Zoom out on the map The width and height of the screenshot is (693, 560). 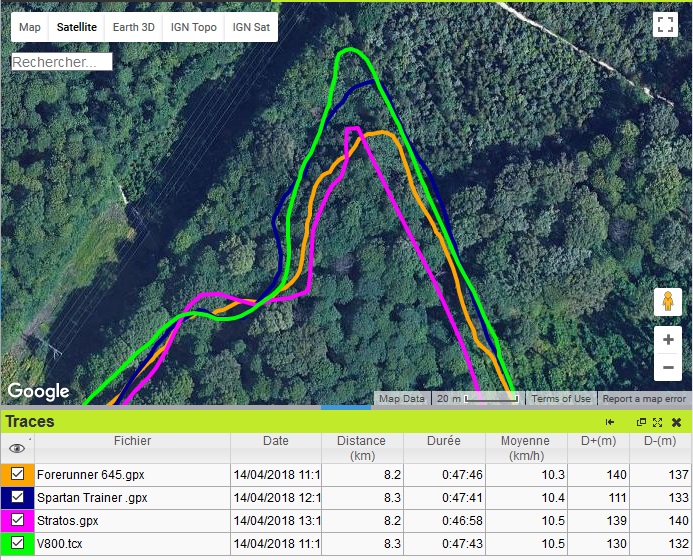pos(667,368)
